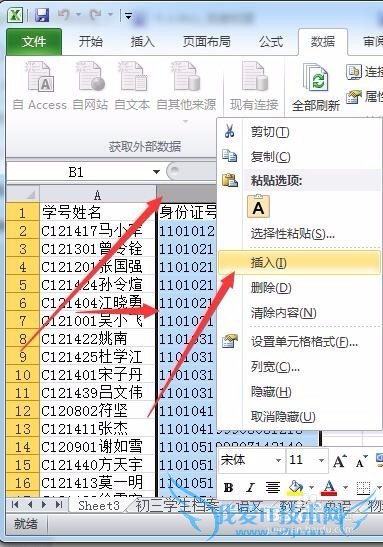Click cell containing C121440方天宇
This screenshot has height=547, width=383.
coord(98,465)
